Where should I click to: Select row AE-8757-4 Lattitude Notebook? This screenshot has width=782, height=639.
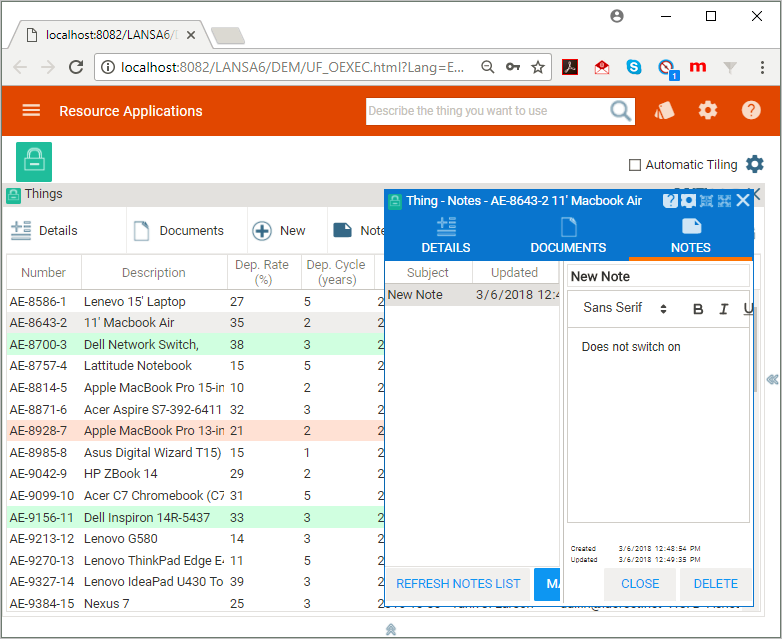(x=196, y=366)
